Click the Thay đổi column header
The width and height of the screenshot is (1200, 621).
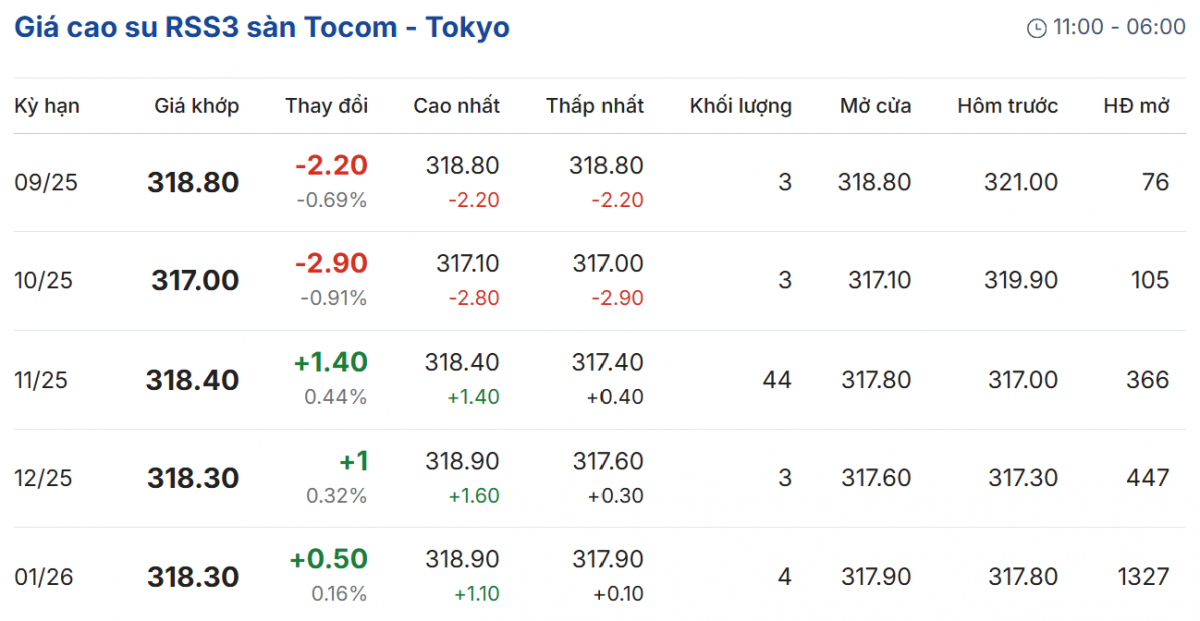pyautogui.click(x=326, y=106)
